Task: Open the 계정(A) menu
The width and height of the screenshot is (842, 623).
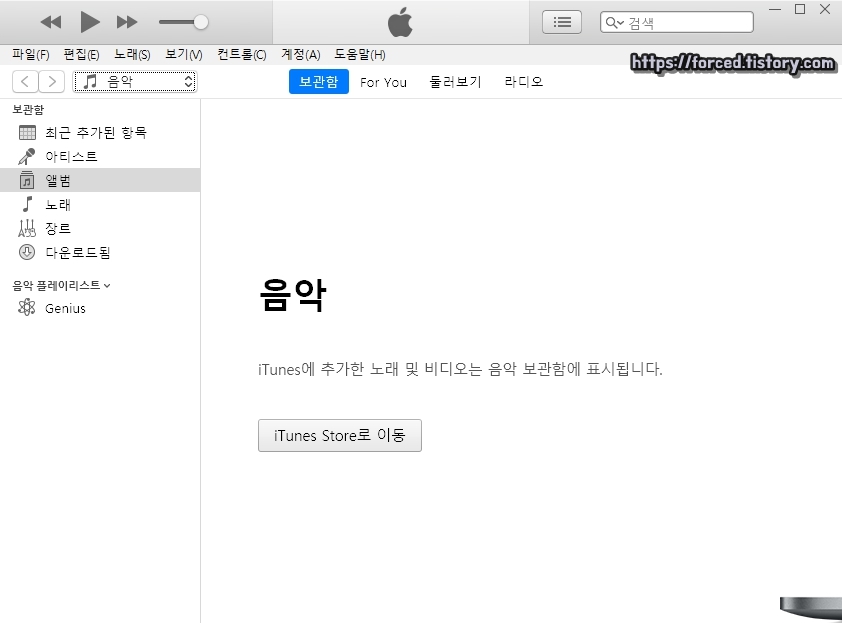Action: (x=301, y=54)
